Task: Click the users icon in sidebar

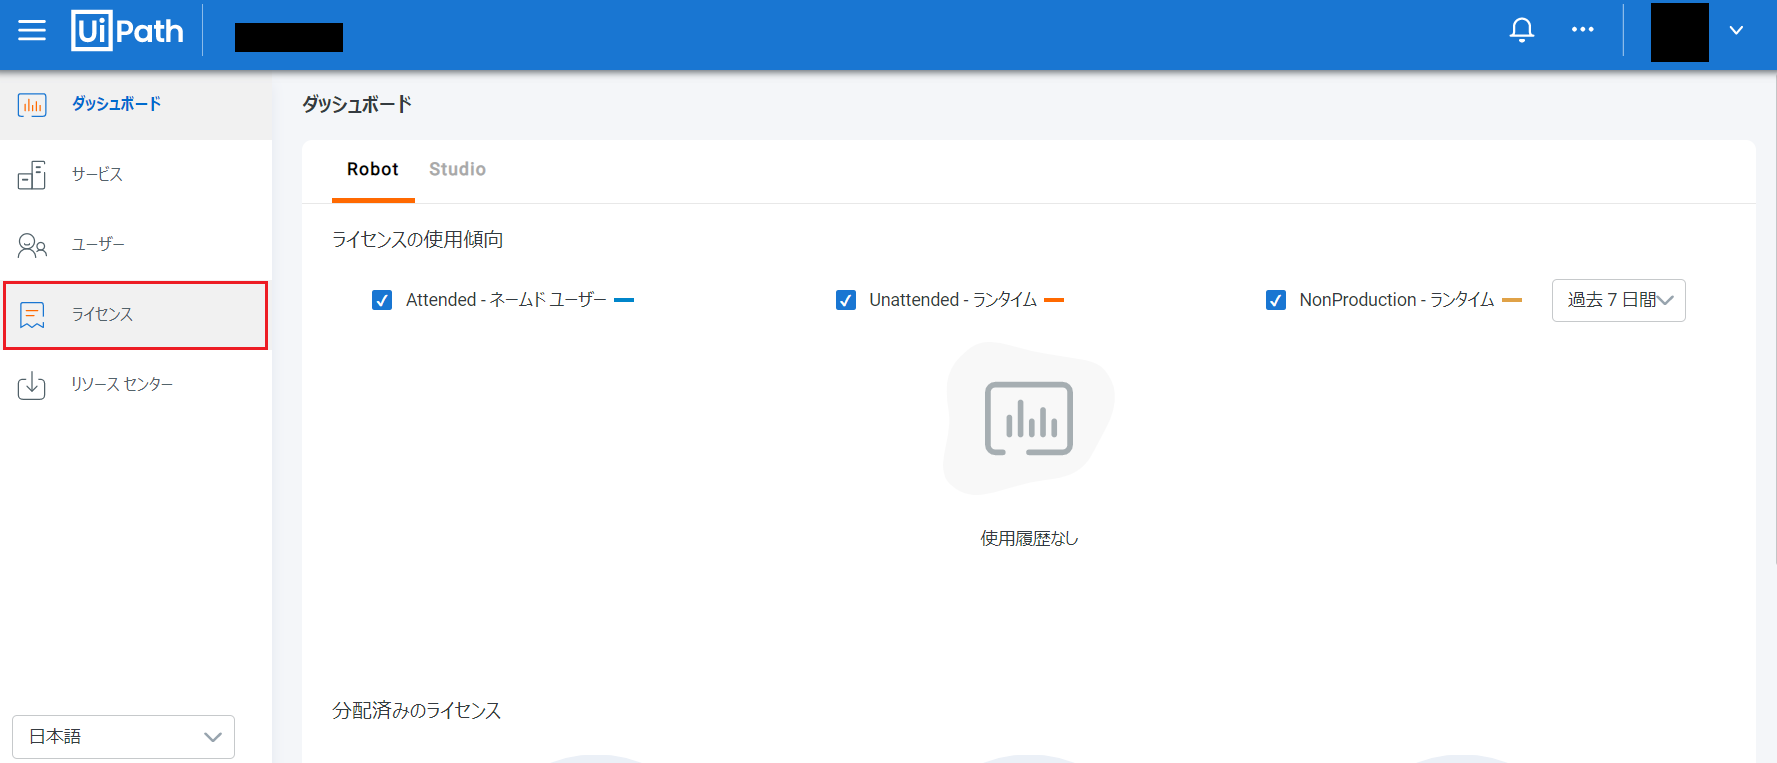Action: [32, 245]
